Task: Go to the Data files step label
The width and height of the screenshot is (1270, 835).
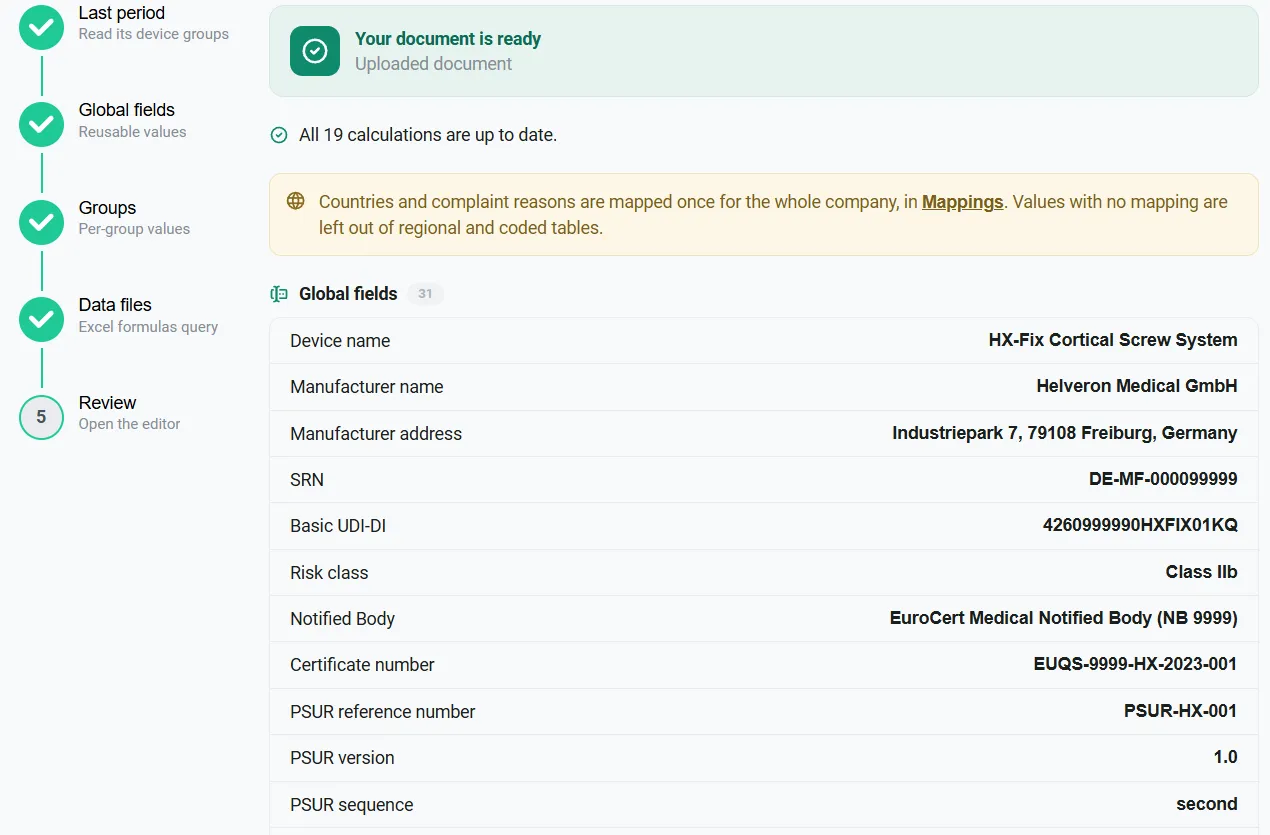Action: tap(115, 305)
